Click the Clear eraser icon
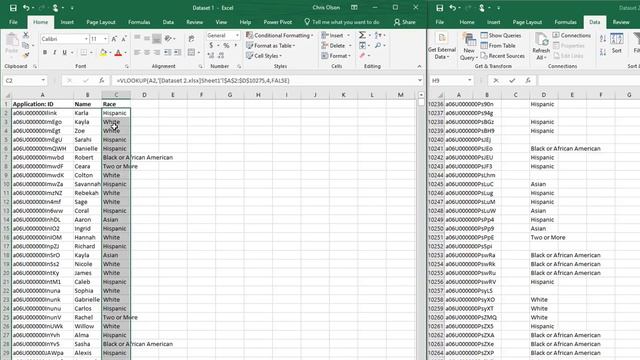Viewport: 640px width, 360px height. (362, 56)
